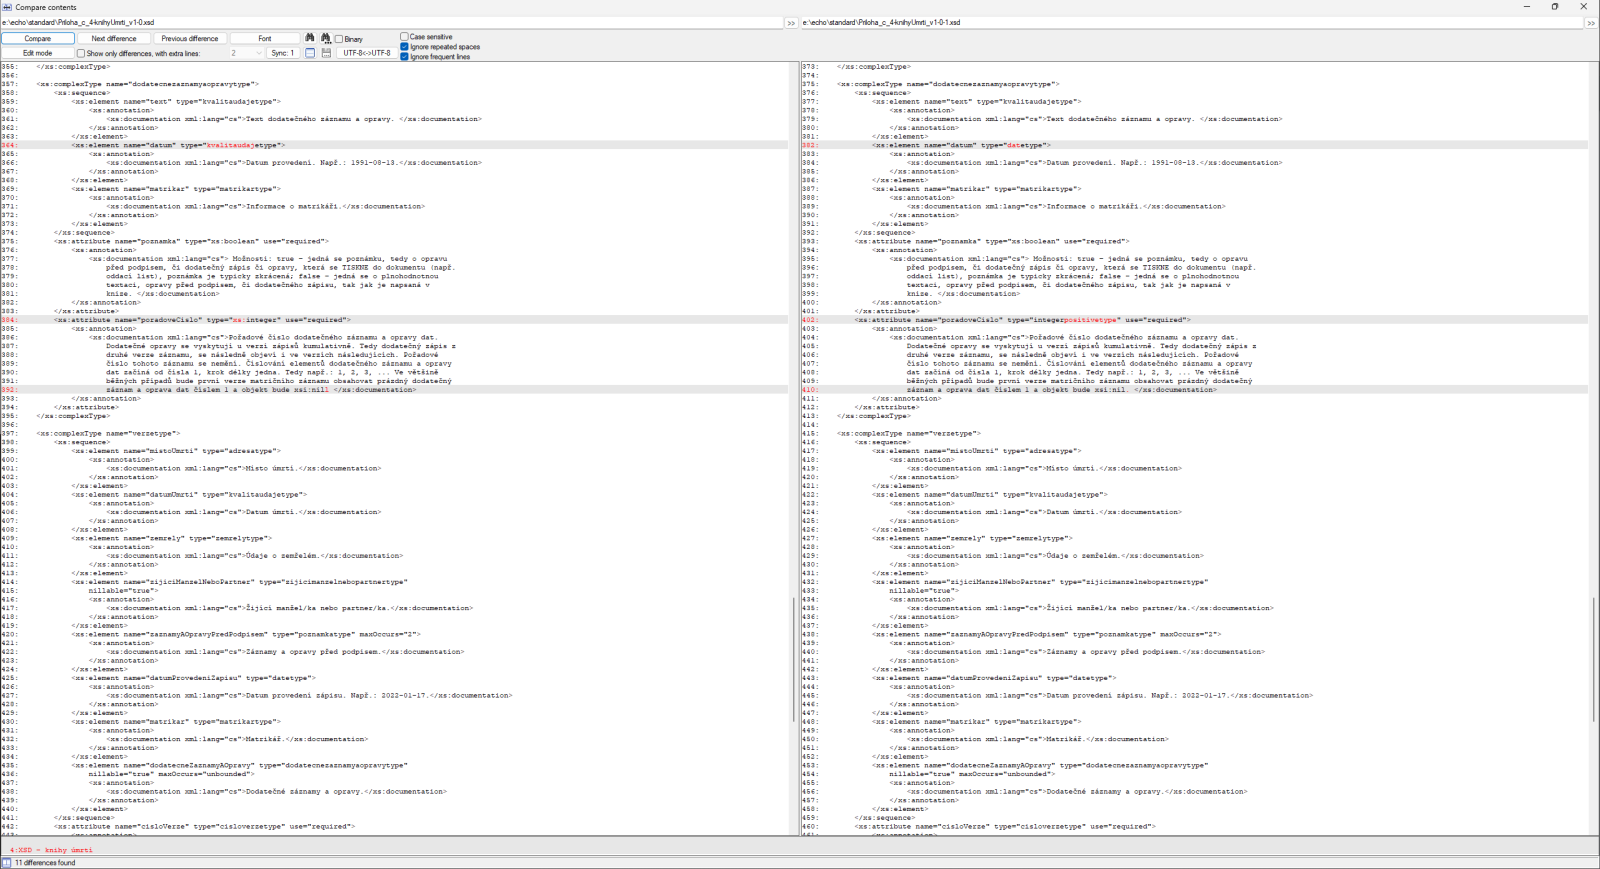This screenshot has width=1600, height=869.
Task: Select right line 402 integerpositivetype attribute
Action: click(1194, 320)
